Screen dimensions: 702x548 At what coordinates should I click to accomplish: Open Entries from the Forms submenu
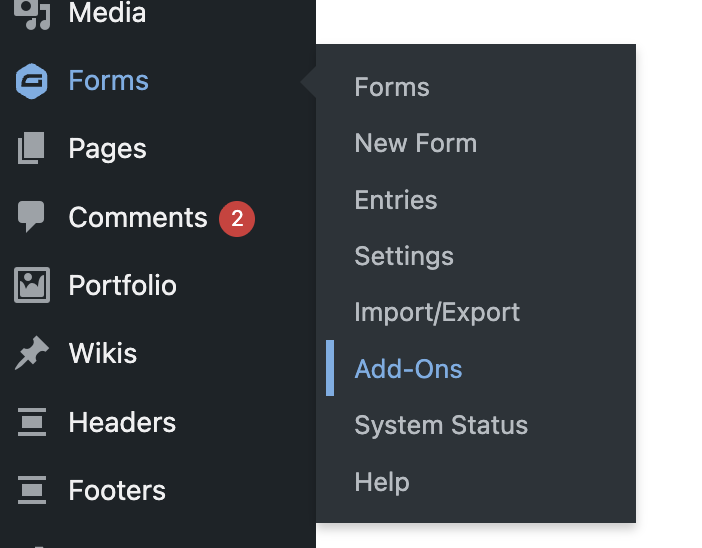[395, 200]
